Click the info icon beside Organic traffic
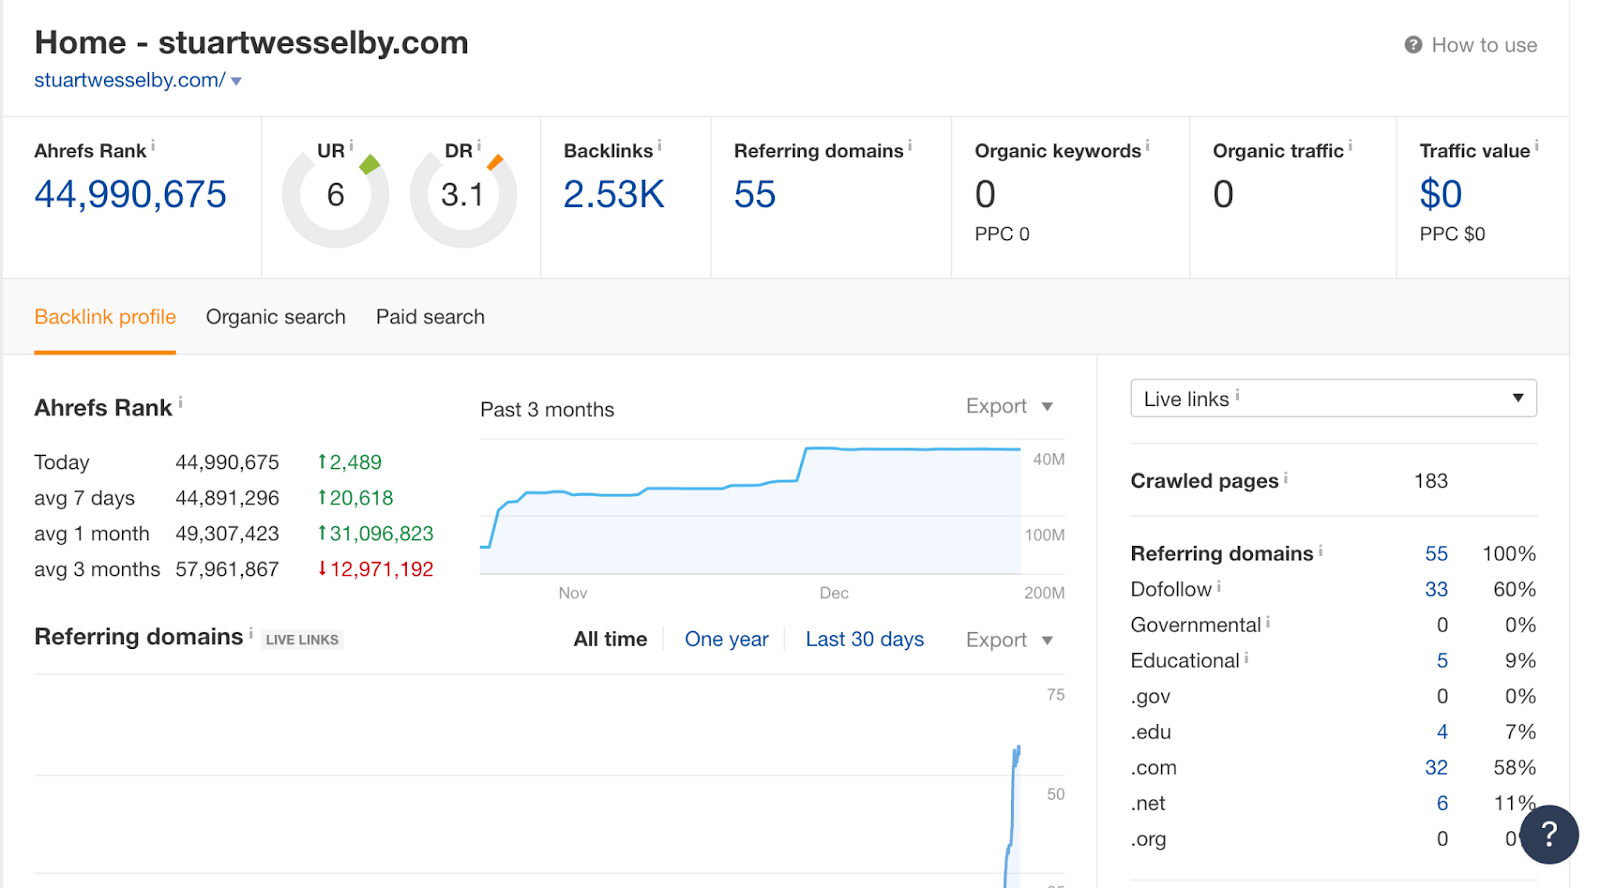This screenshot has width=1600, height=888. pyautogui.click(x=1350, y=146)
